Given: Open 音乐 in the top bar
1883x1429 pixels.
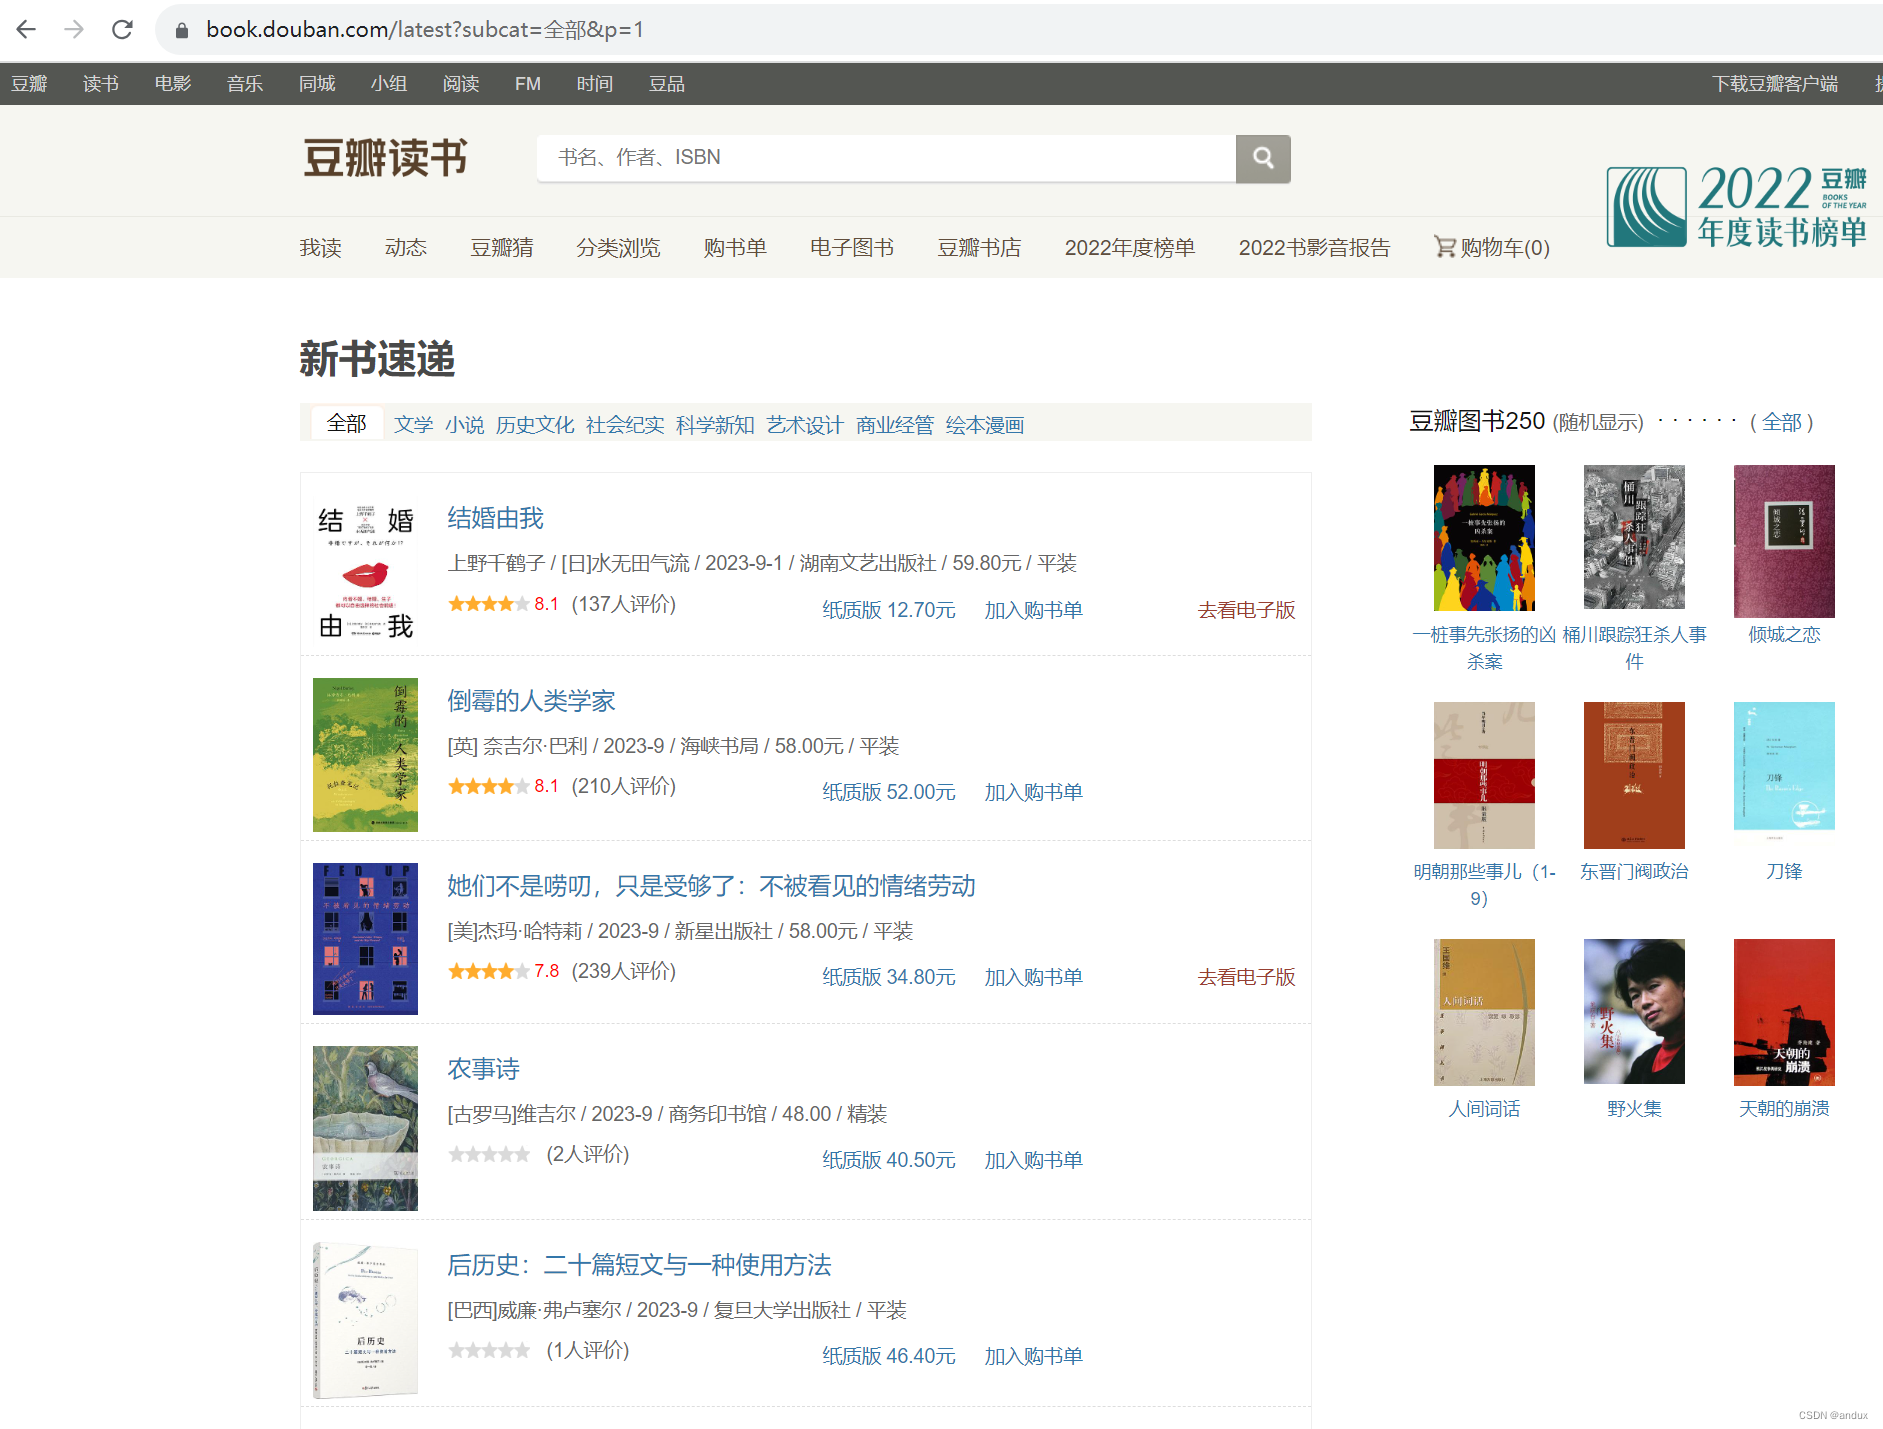Looking at the screenshot, I should coord(245,84).
